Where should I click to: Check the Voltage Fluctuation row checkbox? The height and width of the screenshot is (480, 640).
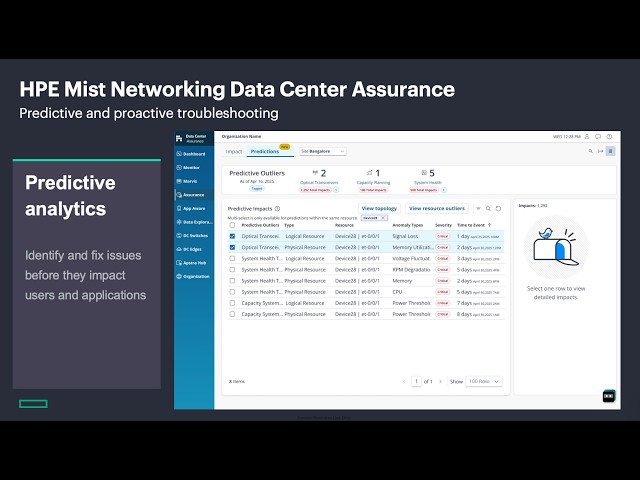(232, 258)
